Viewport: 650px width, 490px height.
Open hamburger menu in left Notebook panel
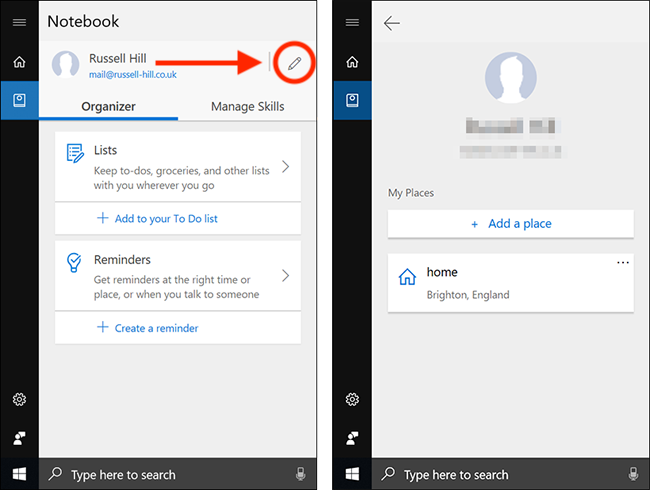19,22
